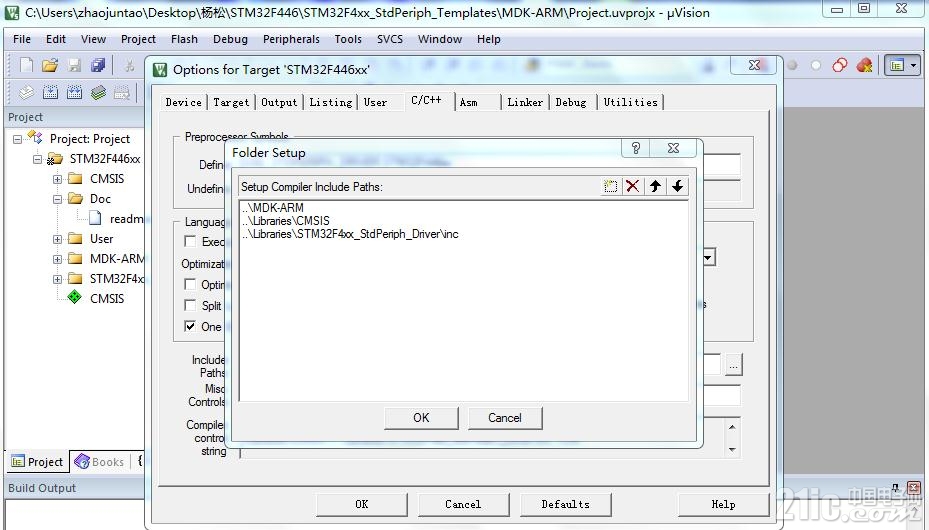Click the green diamond CMSIS component icon
The image size is (929, 530).
tap(75, 297)
